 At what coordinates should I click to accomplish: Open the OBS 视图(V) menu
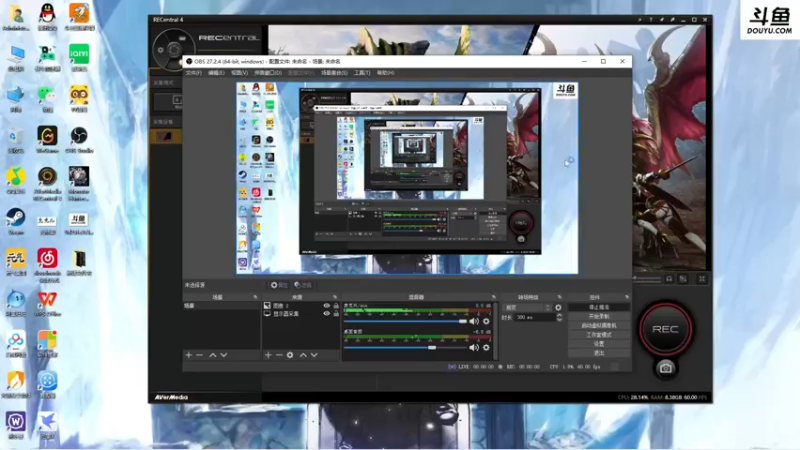tap(239, 73)
